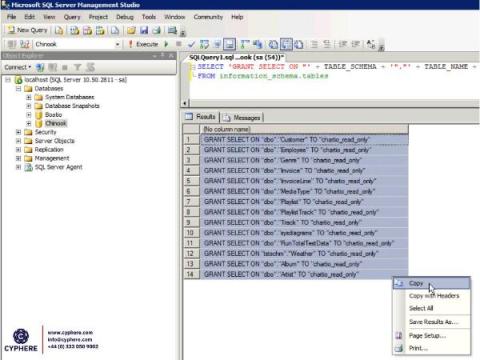Screen dimensions: 480x360
Task: Click the Object Explorer Refresh icon
Action: [90, 67]
